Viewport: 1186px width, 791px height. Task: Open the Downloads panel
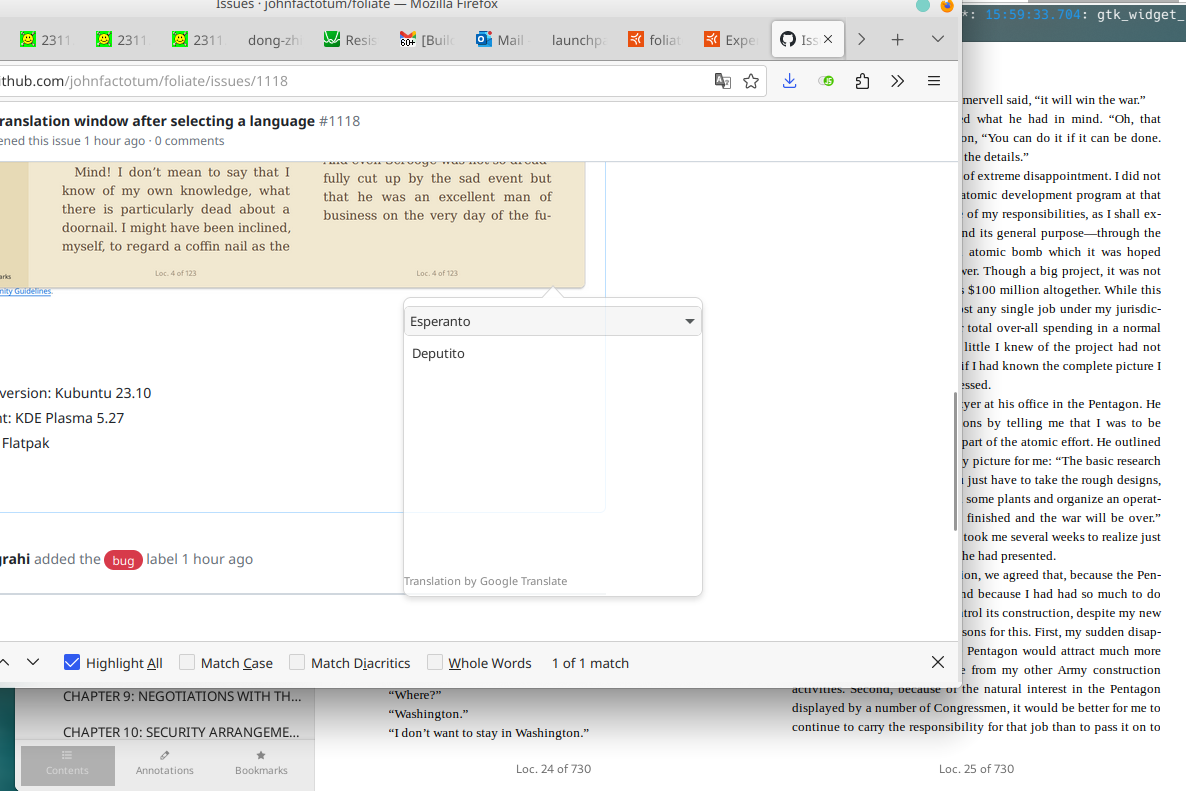point(789,80)
